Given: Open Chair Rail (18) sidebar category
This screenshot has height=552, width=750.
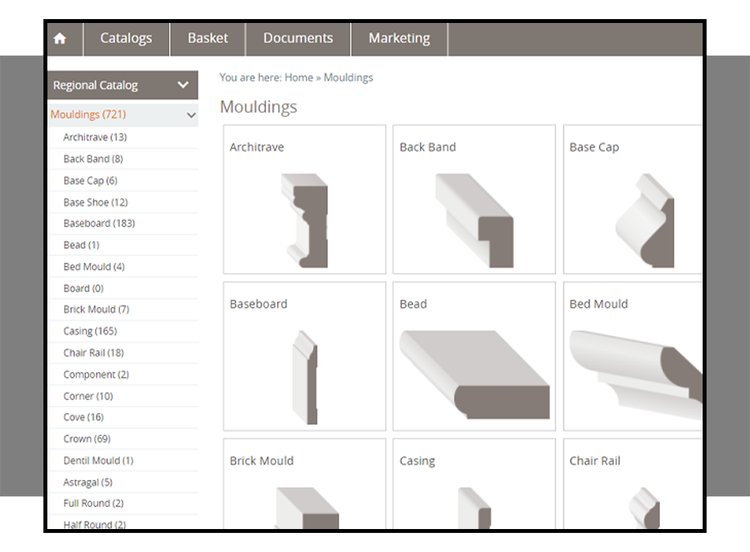Looking at the screenshot, I should click(94, 353).
